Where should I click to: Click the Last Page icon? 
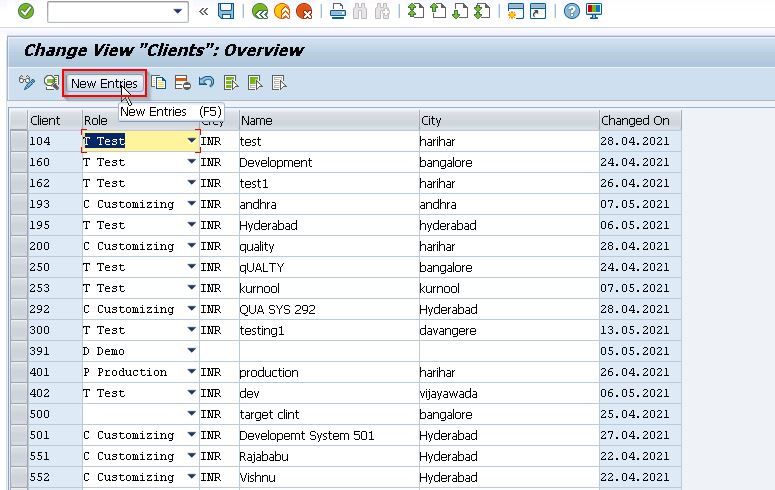(x=482, y=11)
